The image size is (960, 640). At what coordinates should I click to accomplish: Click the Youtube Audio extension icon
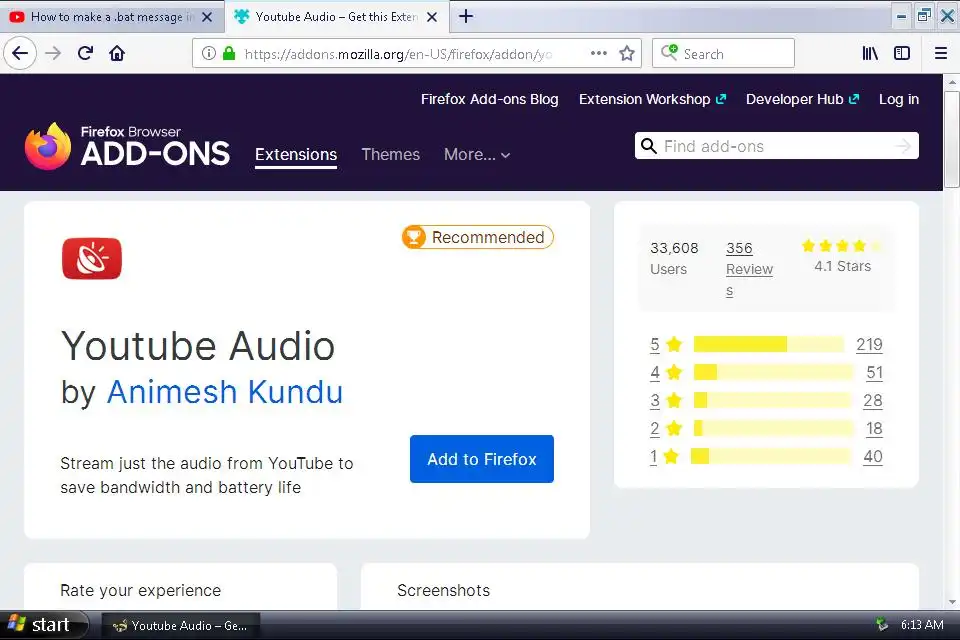pyautogui.click(x=92, y=258)
